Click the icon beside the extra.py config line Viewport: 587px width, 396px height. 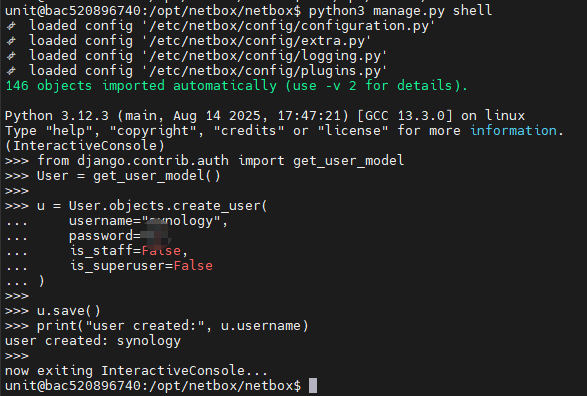click(x=12, y=41)
